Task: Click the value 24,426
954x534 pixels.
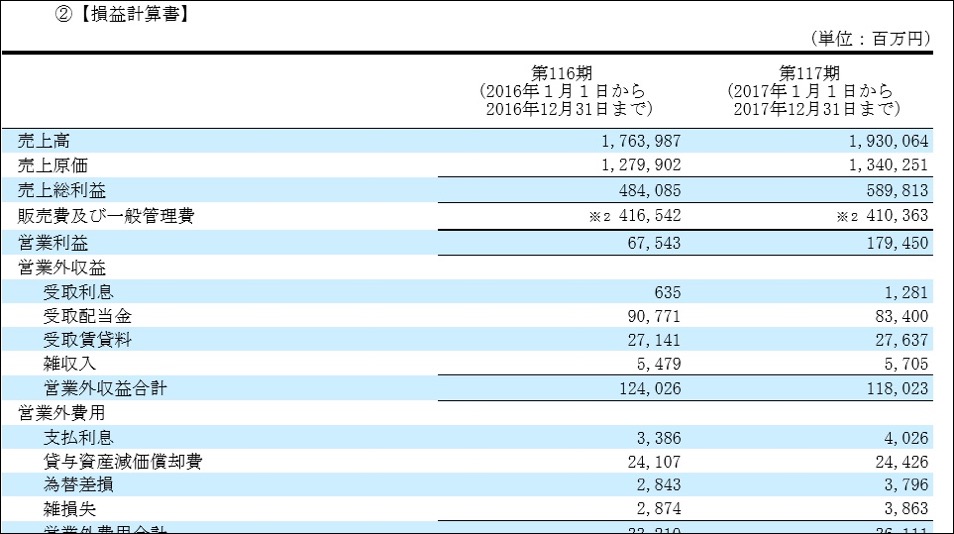Action: [x=902, y=462]
